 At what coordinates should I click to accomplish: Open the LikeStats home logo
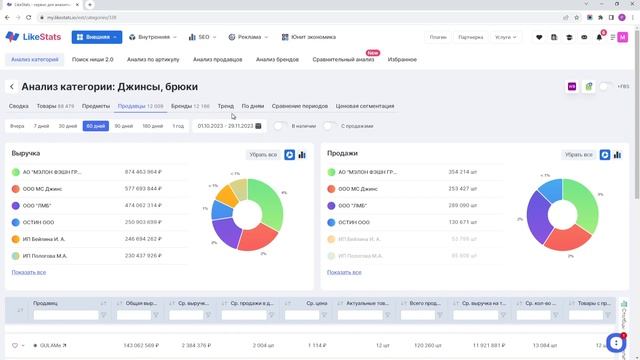33,37
